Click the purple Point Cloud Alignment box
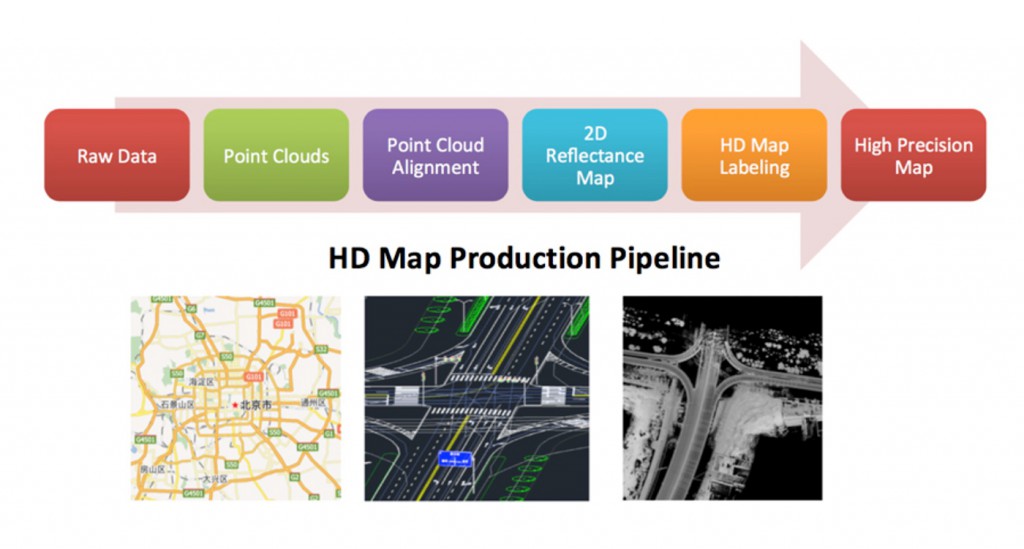 click(x=435, y=155)
